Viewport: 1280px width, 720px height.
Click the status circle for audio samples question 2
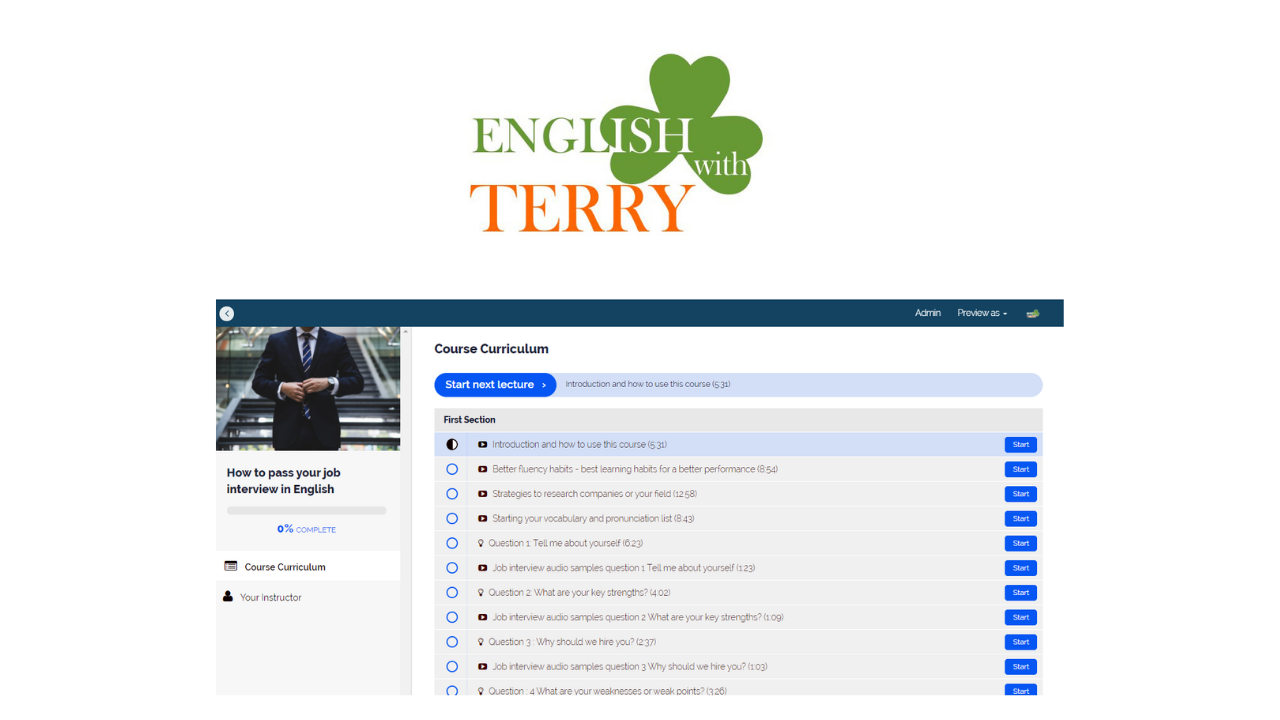click(452, 617)
